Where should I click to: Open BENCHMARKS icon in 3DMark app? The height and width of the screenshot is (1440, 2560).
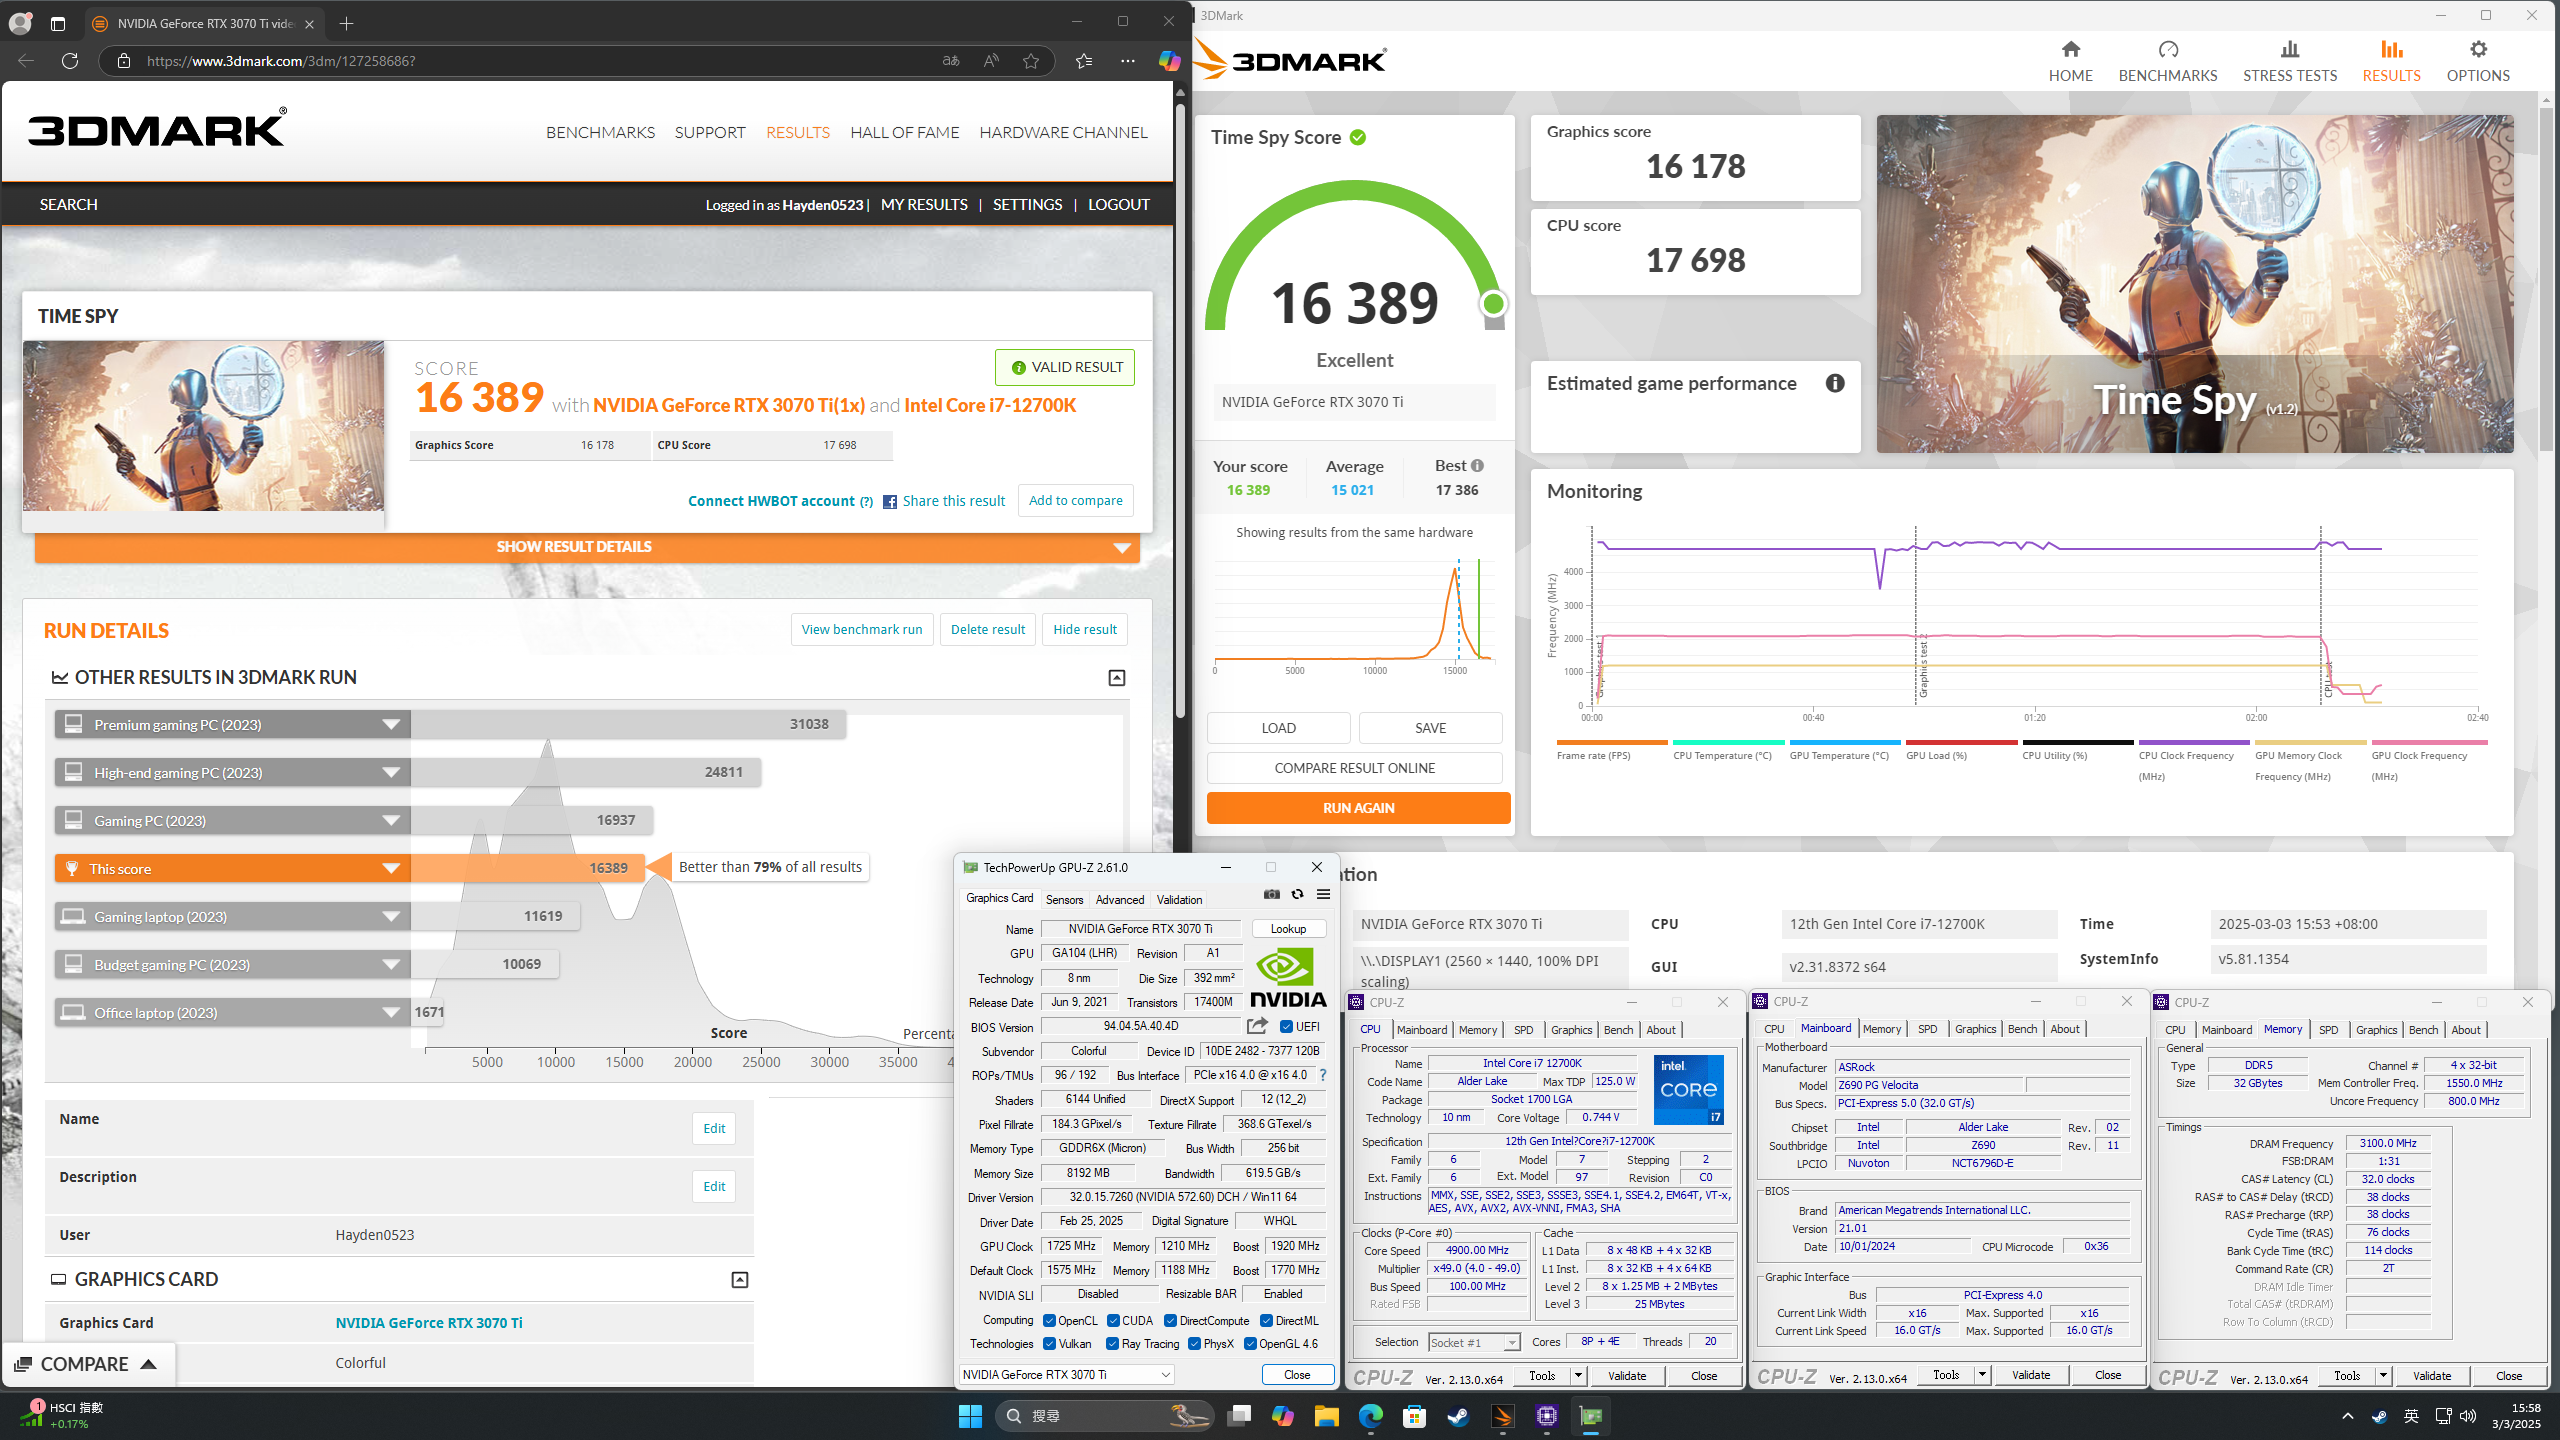tap(2168, 49)
